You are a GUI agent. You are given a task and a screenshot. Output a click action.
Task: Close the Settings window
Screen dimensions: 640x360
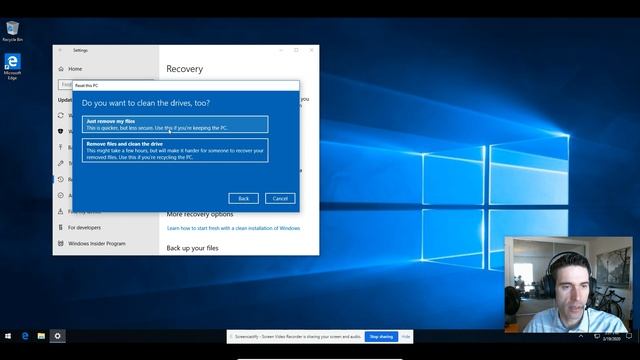point(311,50)
